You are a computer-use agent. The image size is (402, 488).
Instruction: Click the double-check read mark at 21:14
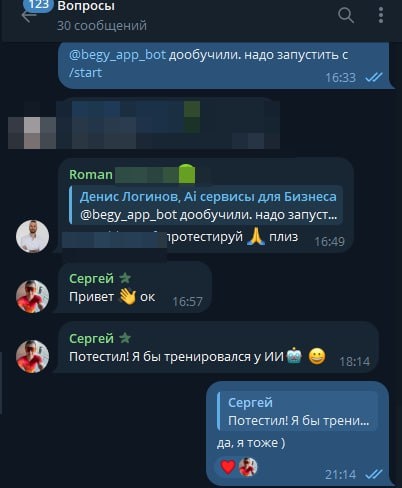374,474
